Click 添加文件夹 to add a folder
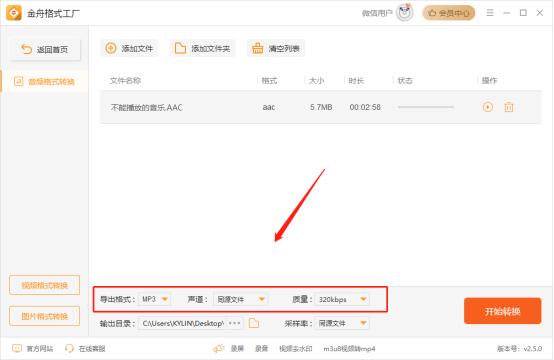This screenshot has width=554, height=360. pos(203,48)
